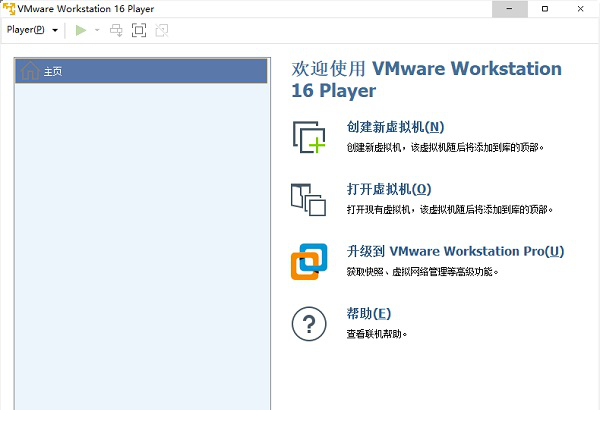The height and width of the screenshot is (426, 600).
Task: Click the home house icon
Action: 30,70
